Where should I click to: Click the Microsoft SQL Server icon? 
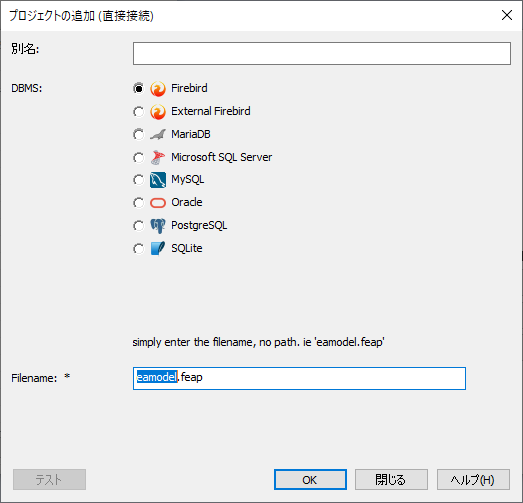(158, 157)
